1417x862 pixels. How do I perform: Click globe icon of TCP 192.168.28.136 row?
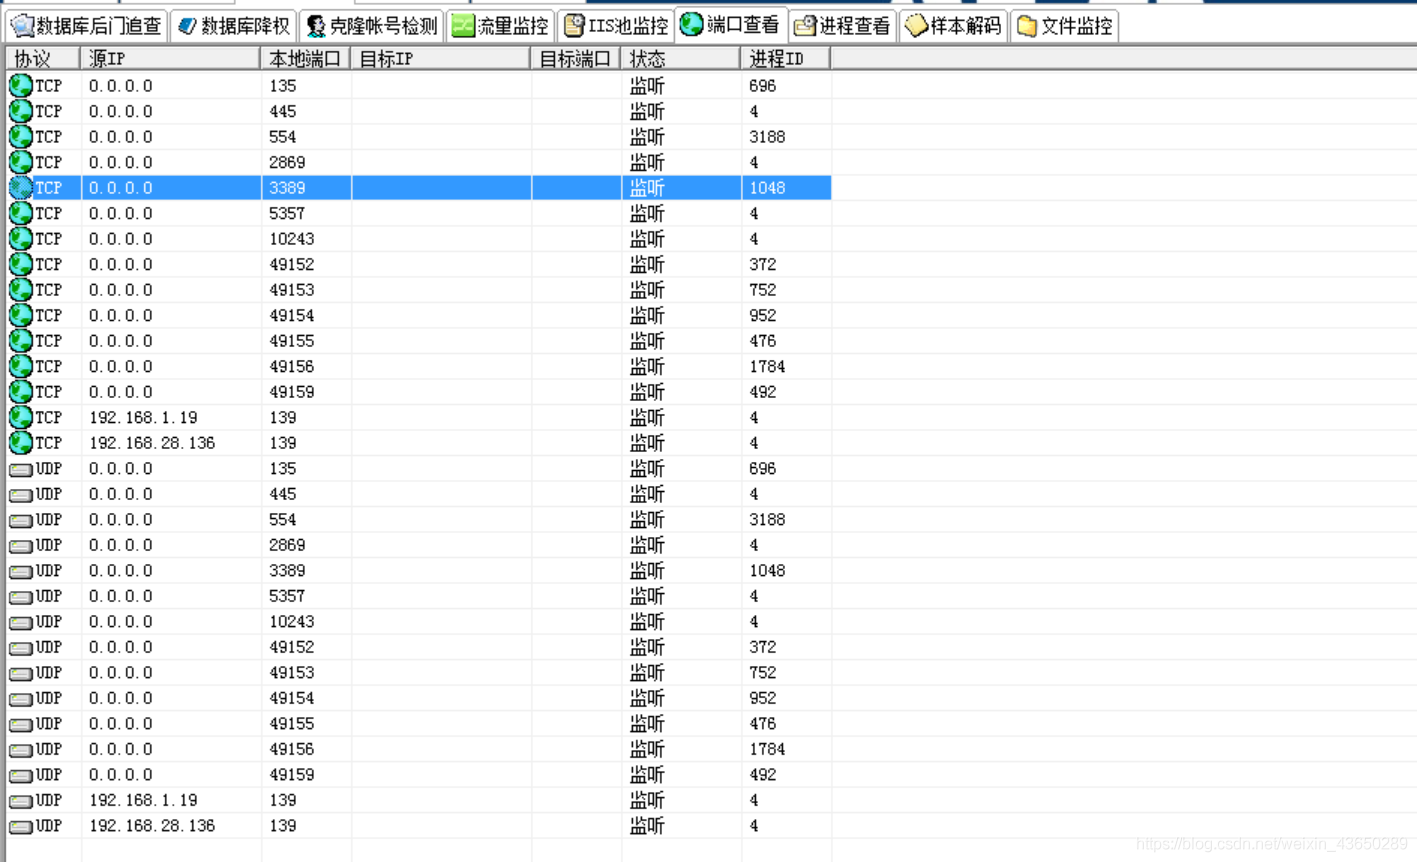coord(21,443)
